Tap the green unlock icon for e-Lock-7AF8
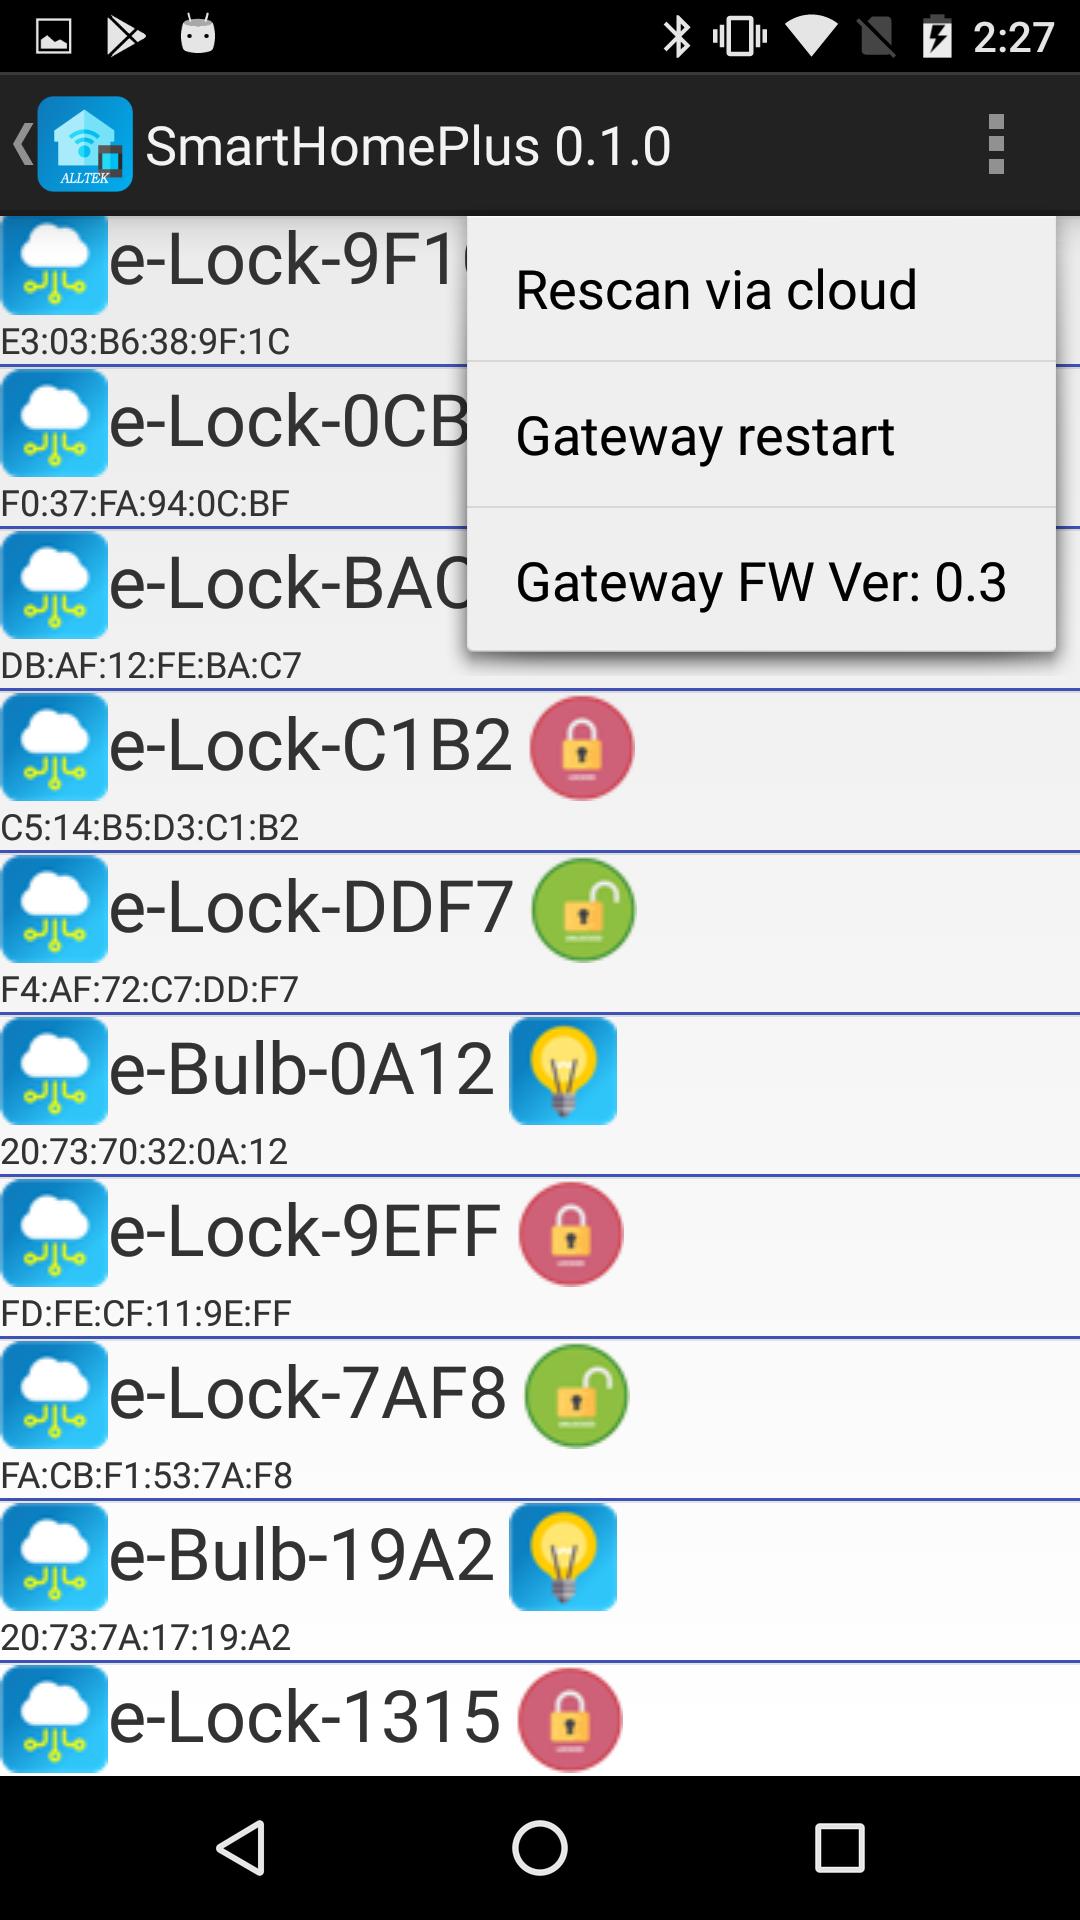The image size is (1080, 1920). point(577,1395)
